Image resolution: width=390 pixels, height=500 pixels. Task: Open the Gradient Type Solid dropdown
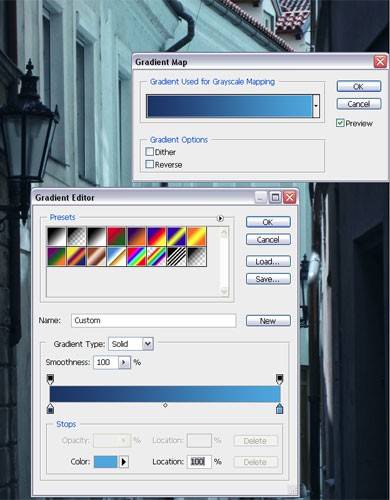coord(148,344)
